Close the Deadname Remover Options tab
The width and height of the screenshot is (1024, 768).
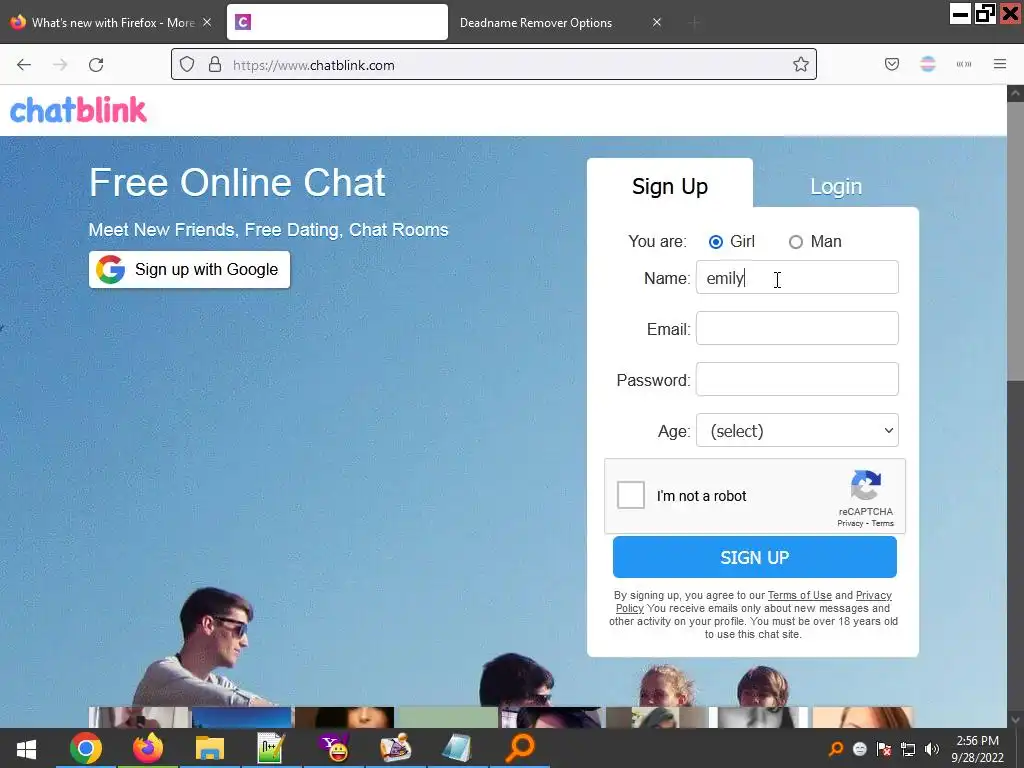pyautogui.click(x=657, y=22)
